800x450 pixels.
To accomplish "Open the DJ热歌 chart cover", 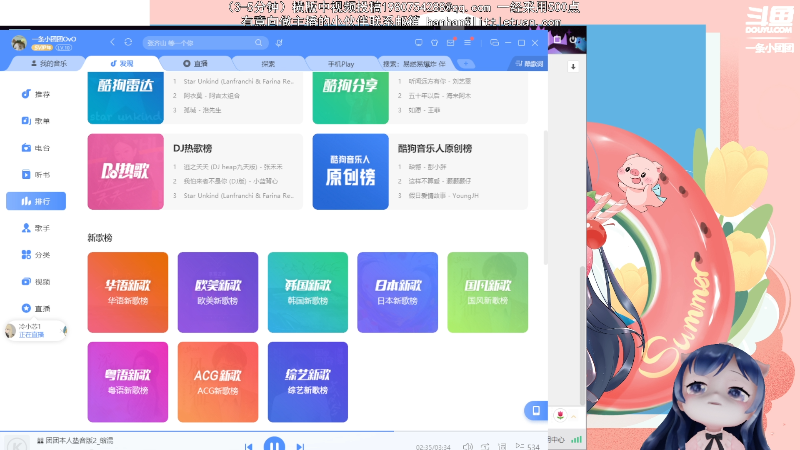I will click(x=126, y=171).
